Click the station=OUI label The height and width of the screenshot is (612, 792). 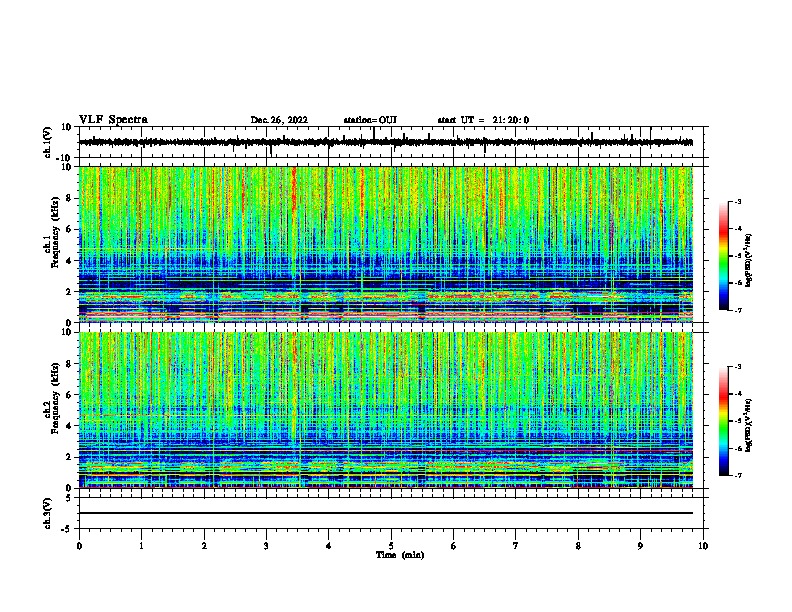coord(370,120)
